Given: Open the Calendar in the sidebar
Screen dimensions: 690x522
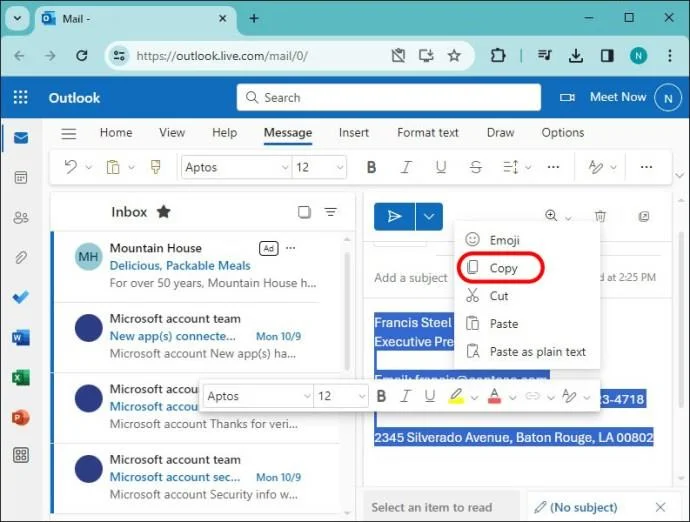Looking at the screenshot, I should point(21,177).
